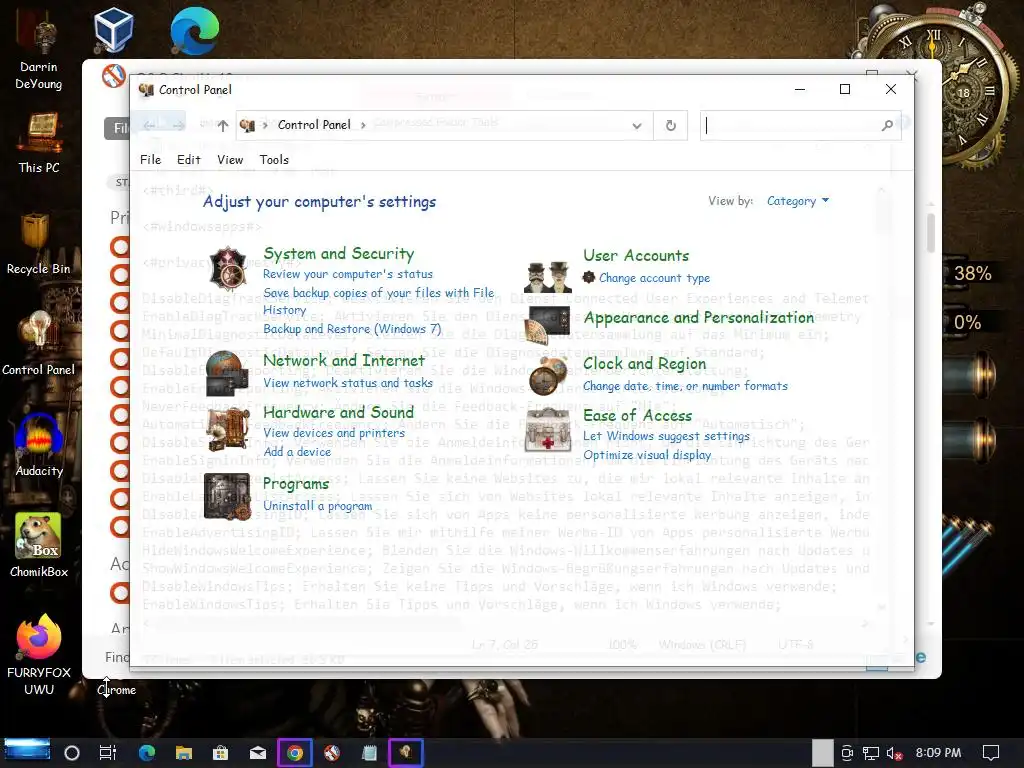Click Programs heading link
The image size is (1024, 768).
[x=296, y=484]
